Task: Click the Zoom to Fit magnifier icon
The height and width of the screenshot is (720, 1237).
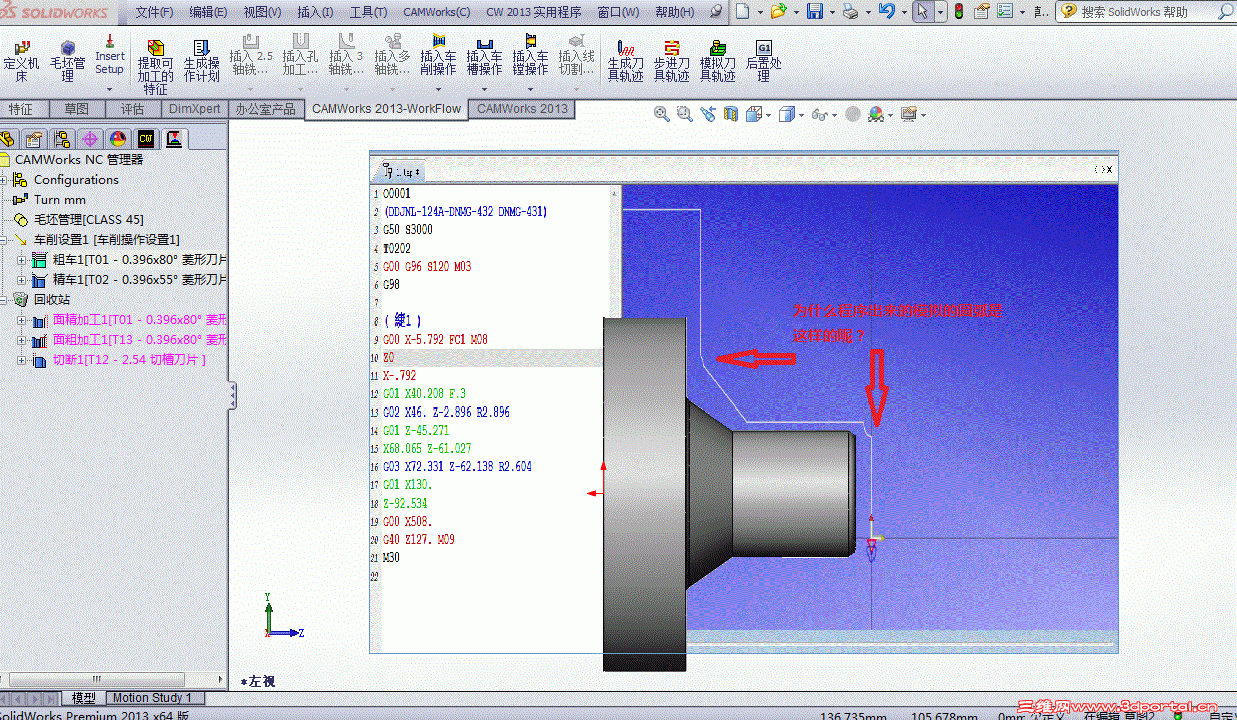Action: [661, 113]
